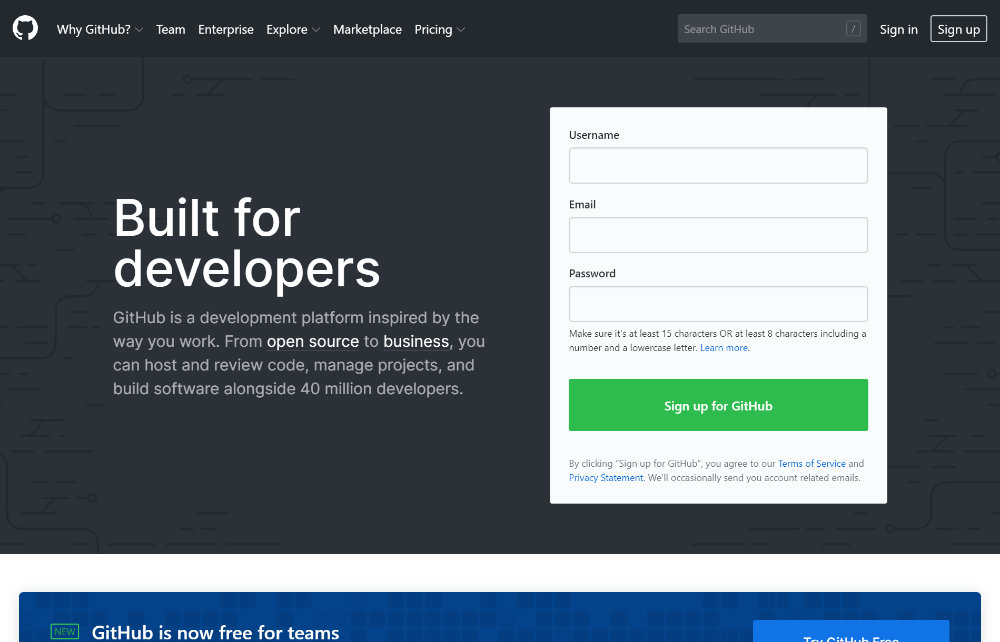Focus the Search GitHub field
The image size is (1000, 642).
tap(772, 29)
